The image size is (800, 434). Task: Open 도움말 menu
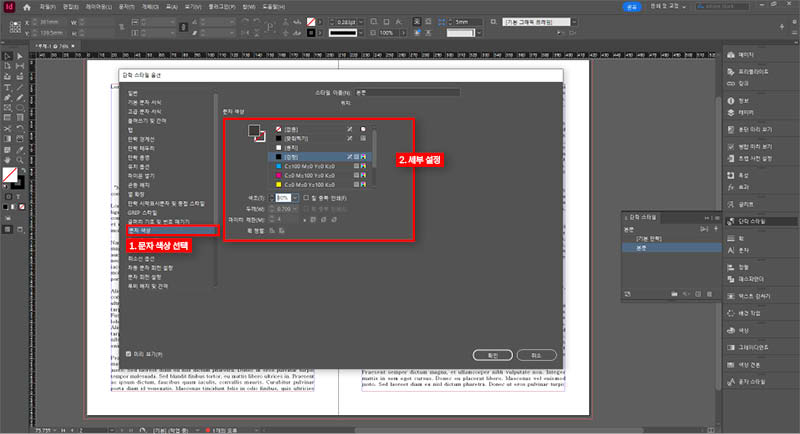click(273, 7)
